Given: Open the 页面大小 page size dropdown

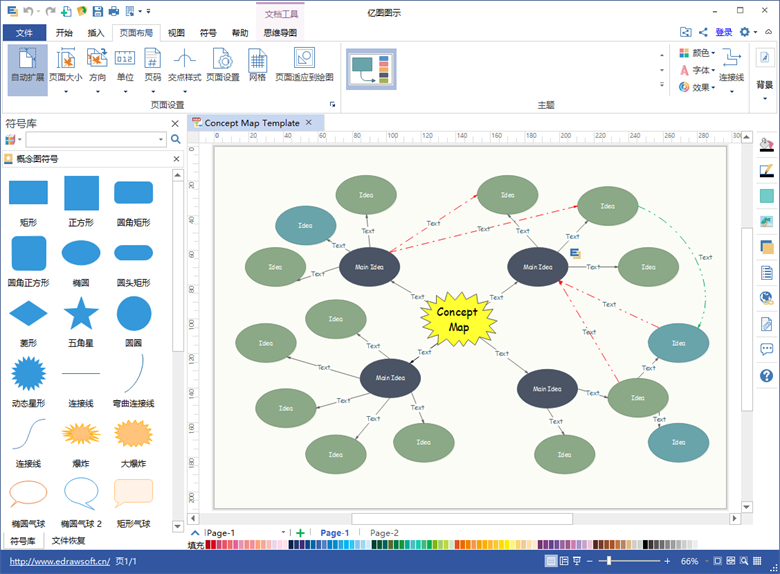Looking at the screenshot, I should click(x=66, y=64).
